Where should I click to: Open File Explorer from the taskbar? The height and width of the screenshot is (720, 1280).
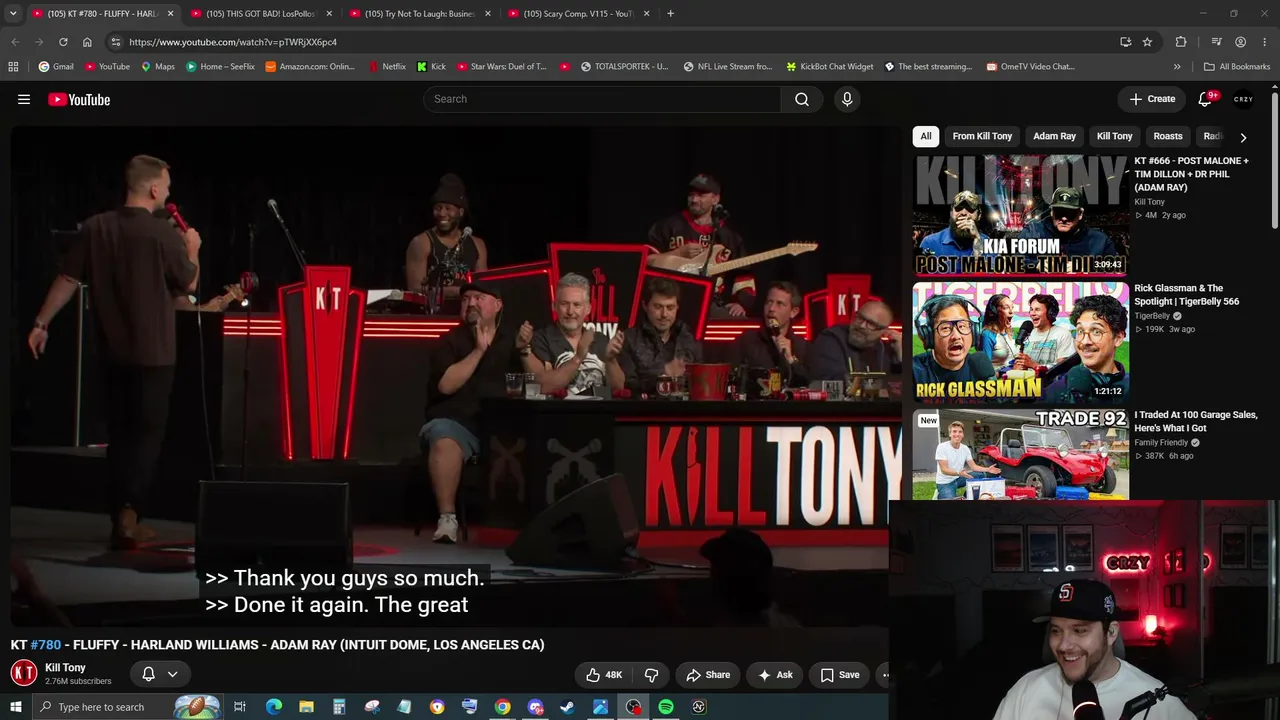pos(306,707)
